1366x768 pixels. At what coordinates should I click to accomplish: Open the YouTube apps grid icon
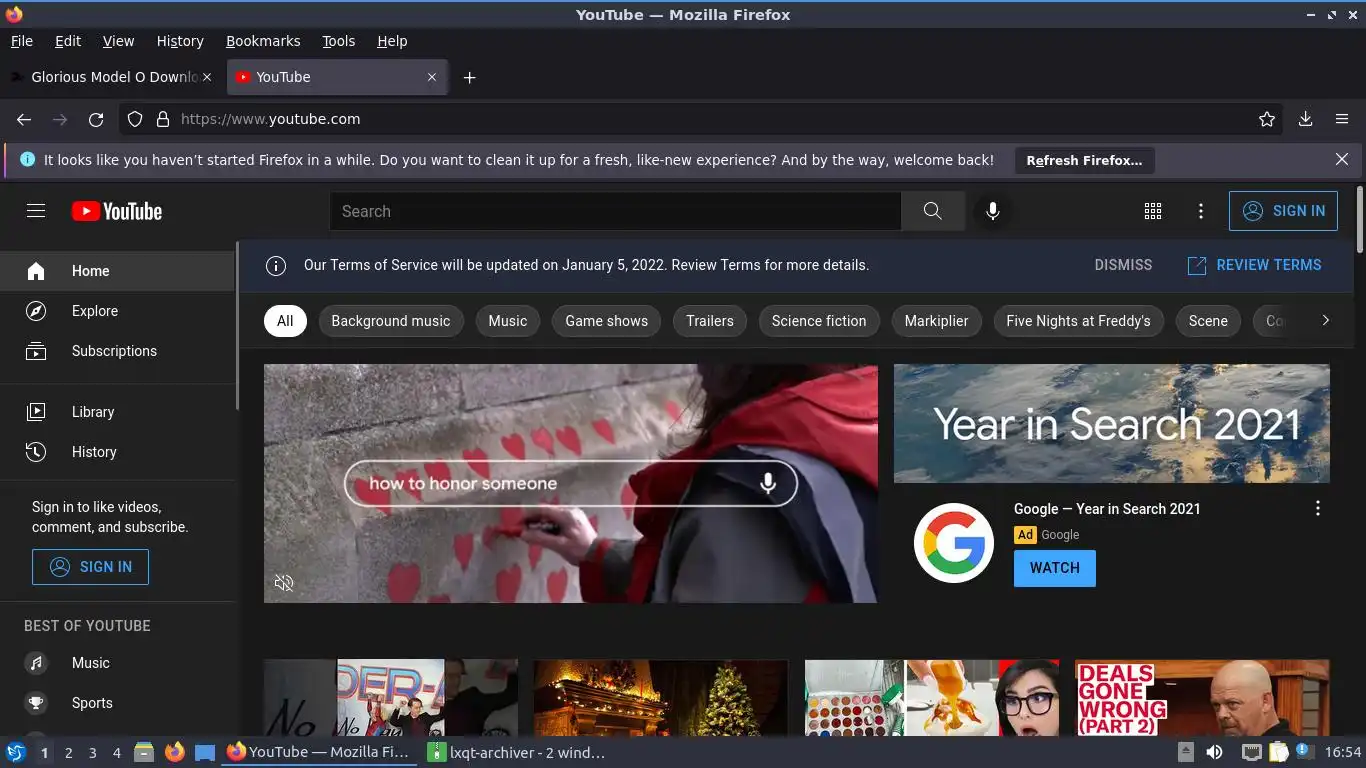pyautogui.click(x=1153, y=211)
